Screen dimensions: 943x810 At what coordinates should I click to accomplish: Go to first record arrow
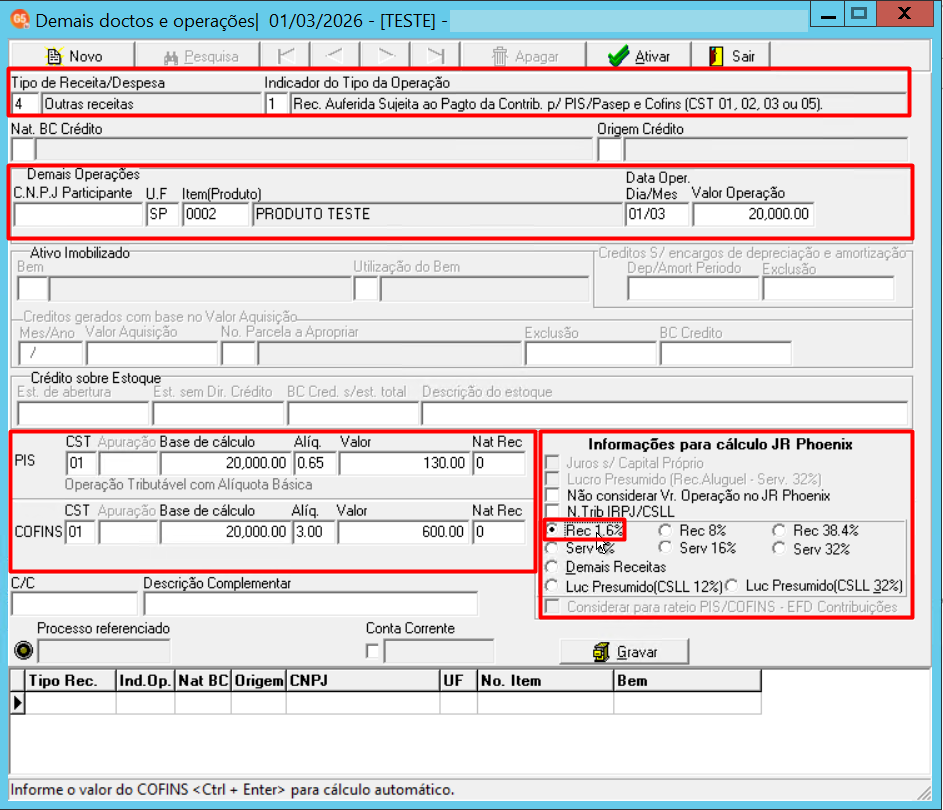click(x=286, y=56)
